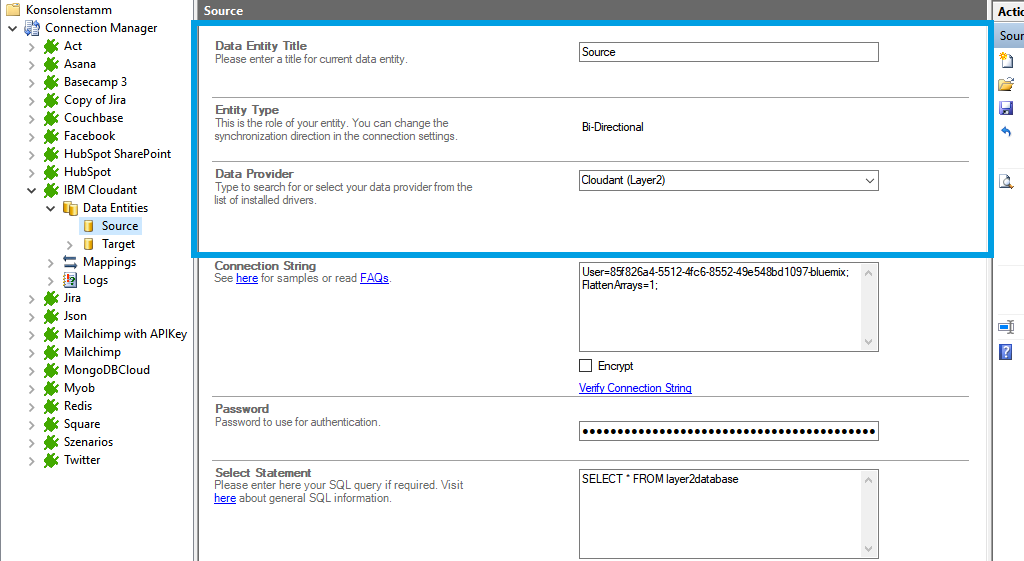
Task: Click inside the Password field
Action: [728, 432]
